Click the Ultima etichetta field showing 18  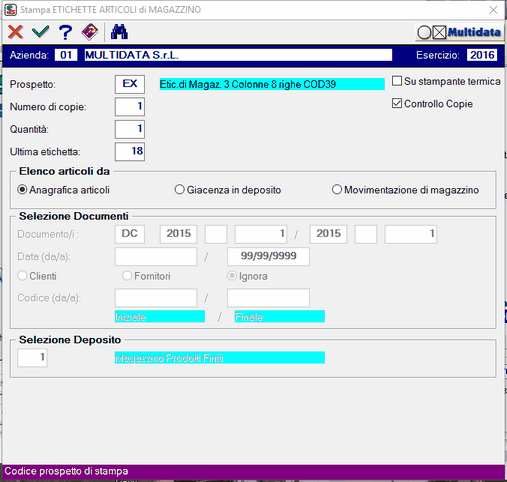(x=130, y=152)
